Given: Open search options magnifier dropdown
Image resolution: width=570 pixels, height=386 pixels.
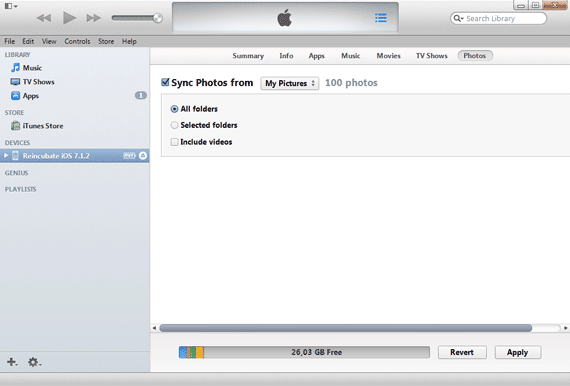Looking at the screenshot, I should (x=458, y=18).
